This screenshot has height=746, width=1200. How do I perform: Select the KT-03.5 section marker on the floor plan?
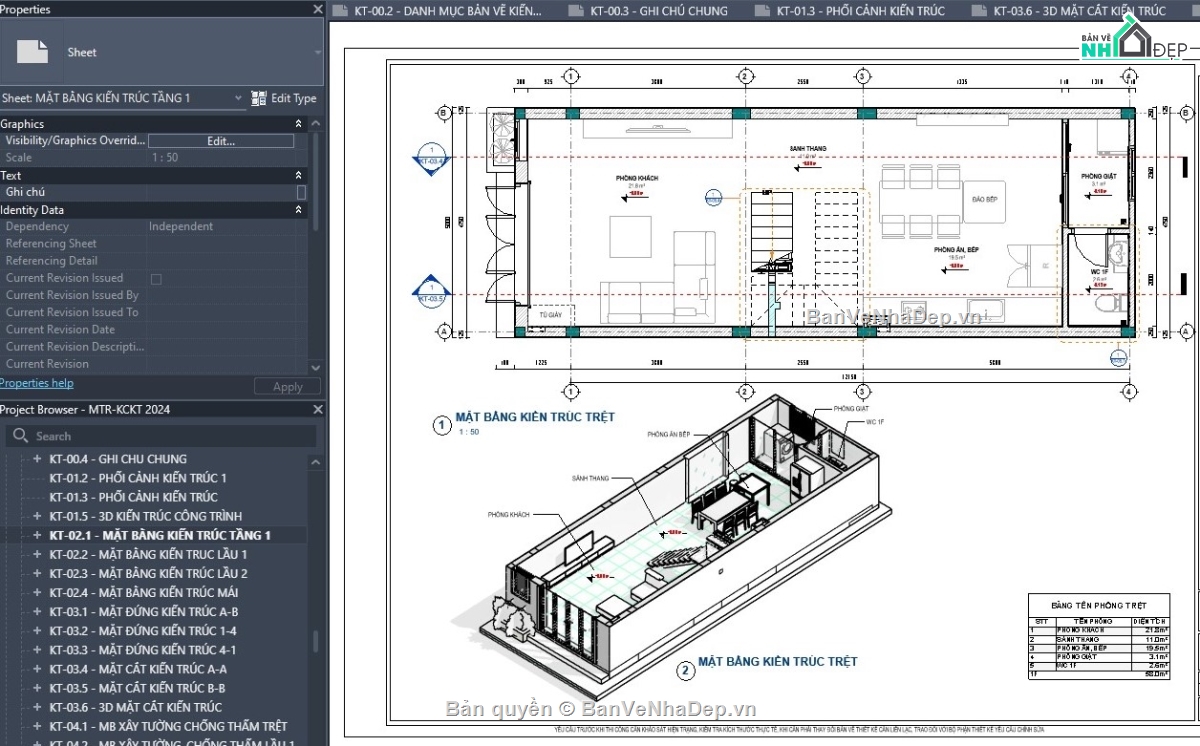pos(431,293)
